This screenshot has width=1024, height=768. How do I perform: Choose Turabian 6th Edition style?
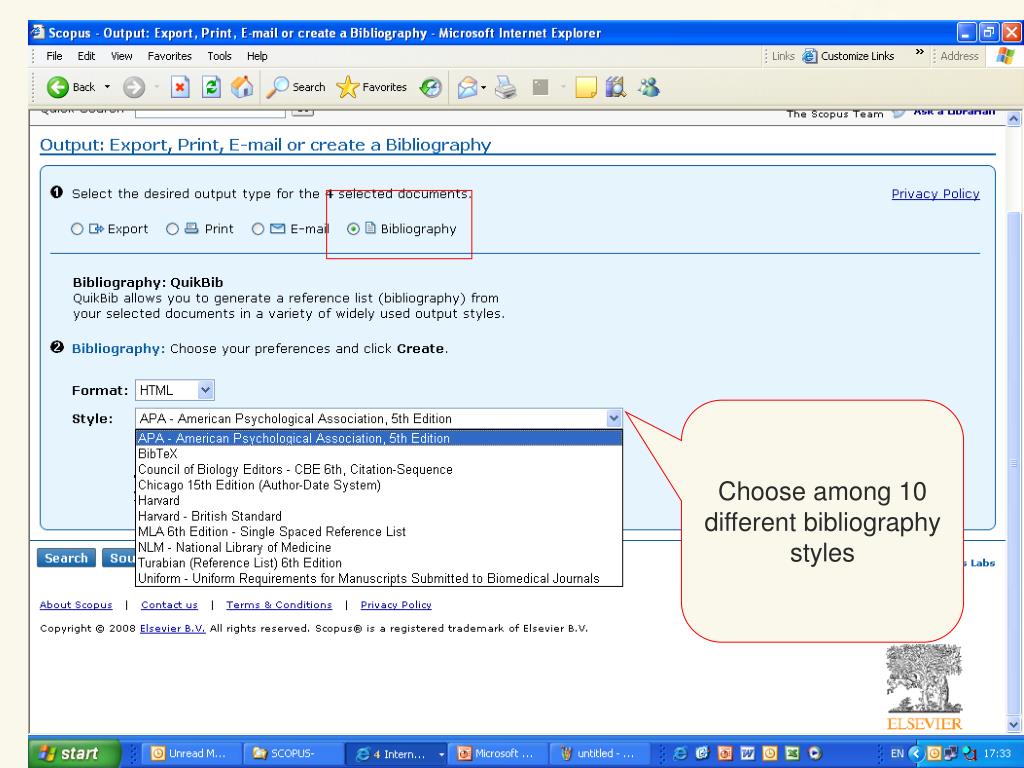(x=379, y=563)
